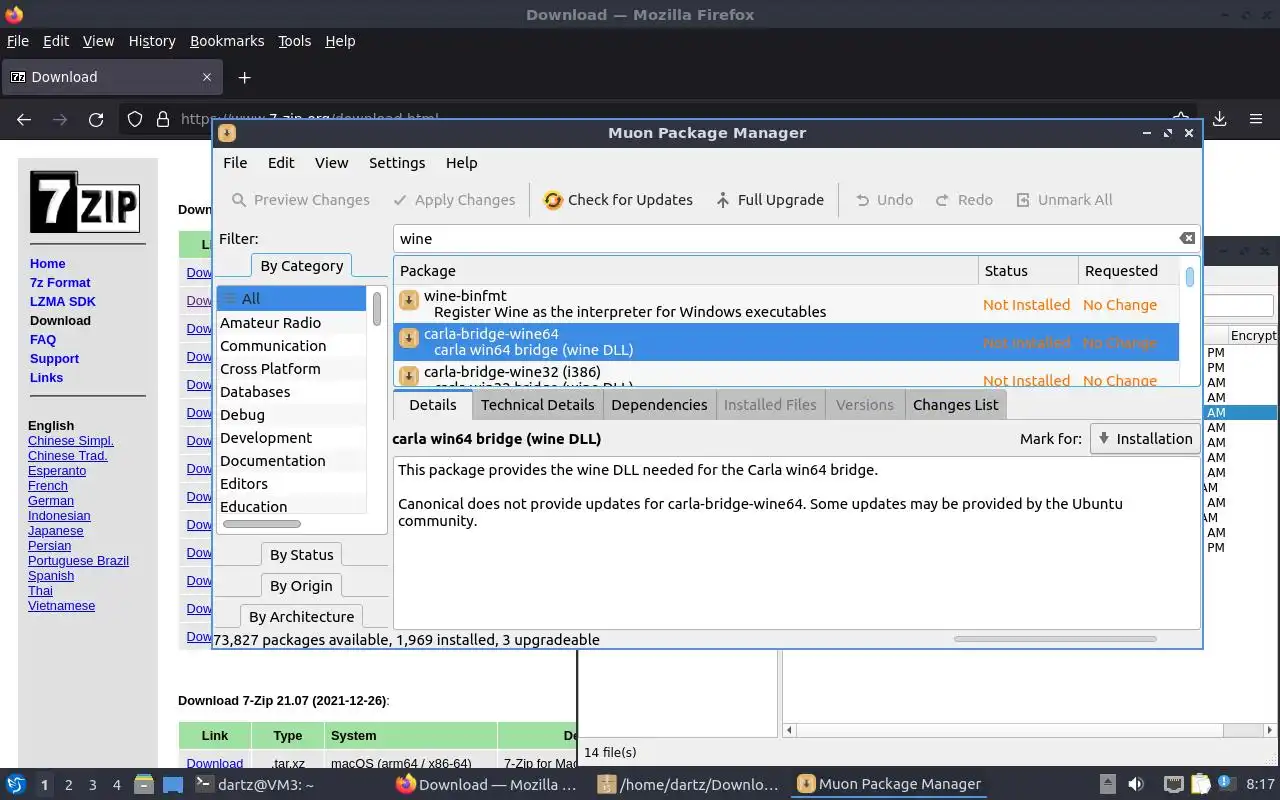Click the show desktop icon in taskbar

point(173,784)
